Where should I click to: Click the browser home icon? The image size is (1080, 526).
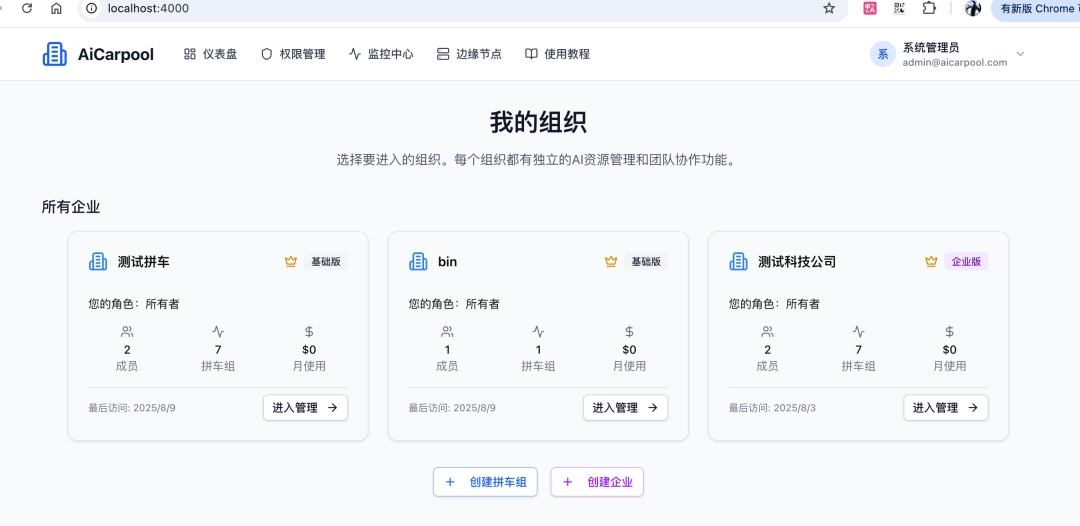coord(56,8)
